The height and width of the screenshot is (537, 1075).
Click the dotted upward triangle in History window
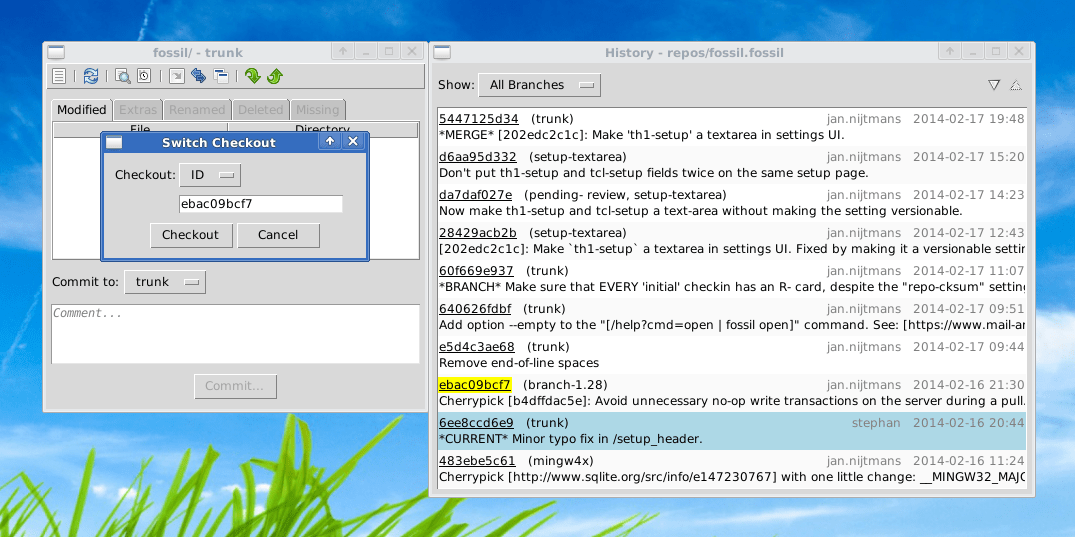1016,85
